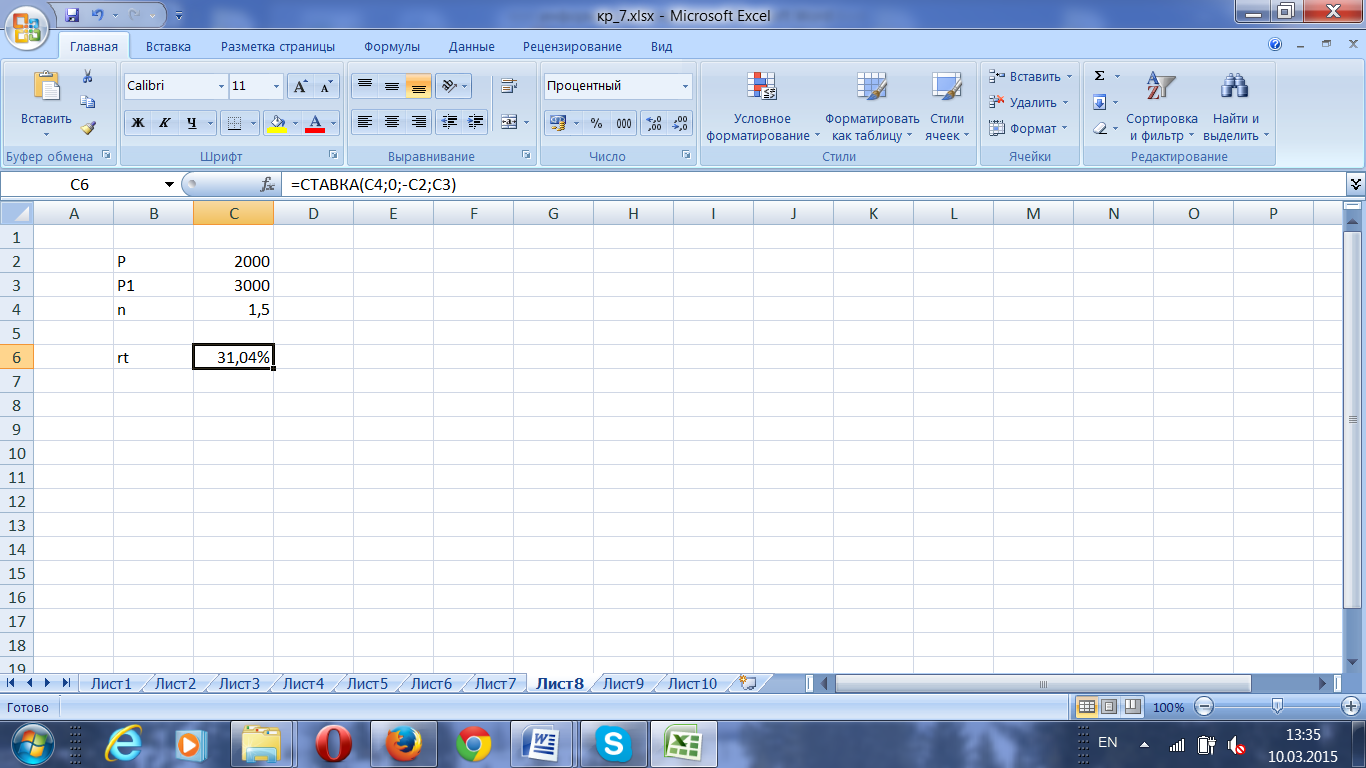This screenshot has height=768, width=1366.
Task: Align cell content to bottom
Action: coord(418,86)
